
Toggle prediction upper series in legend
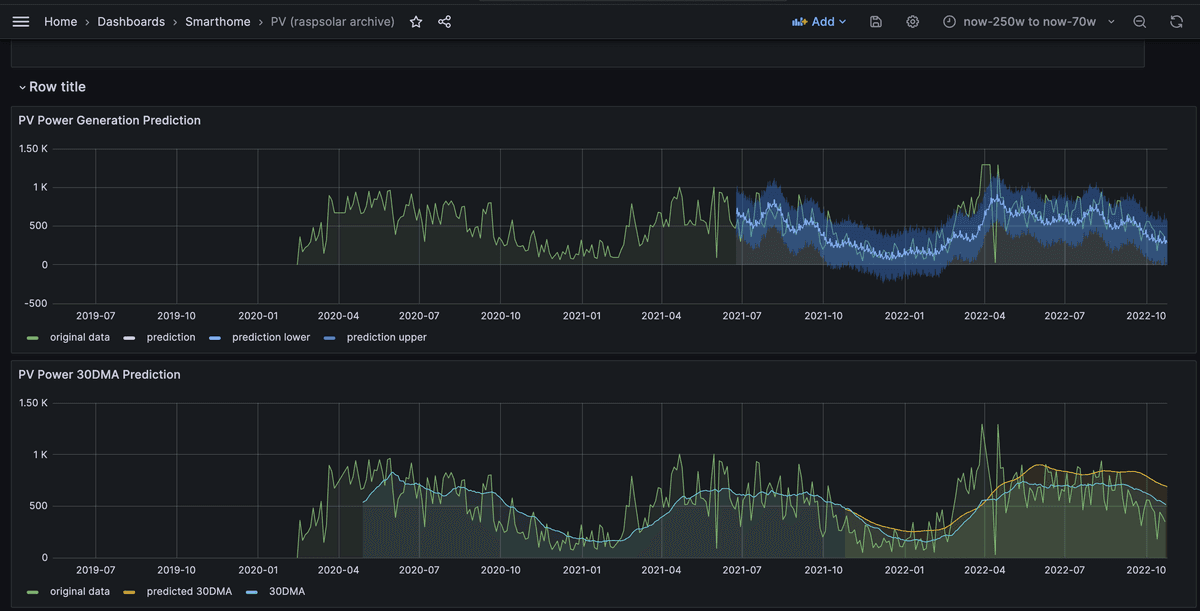click(x=386, y=337)
